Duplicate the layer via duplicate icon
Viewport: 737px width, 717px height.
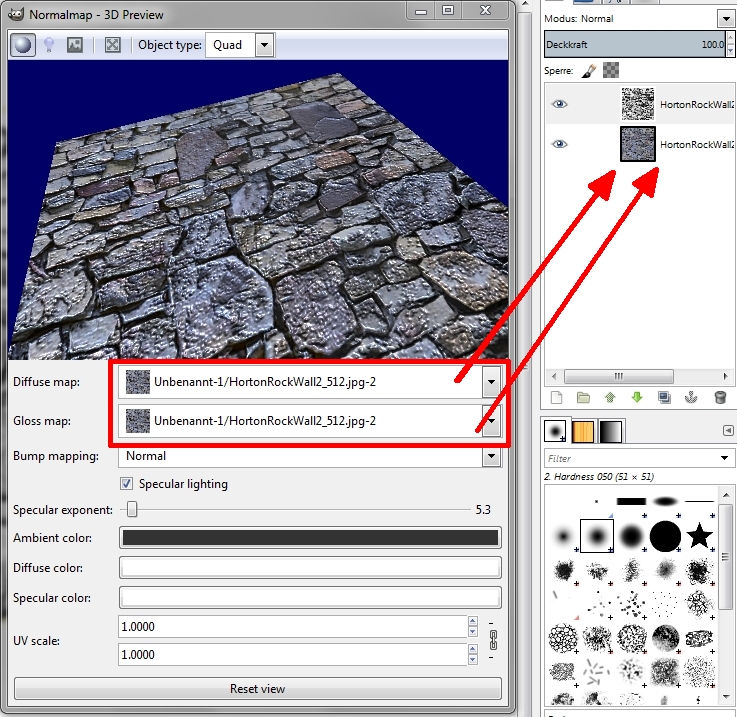(x=664, y=398)
